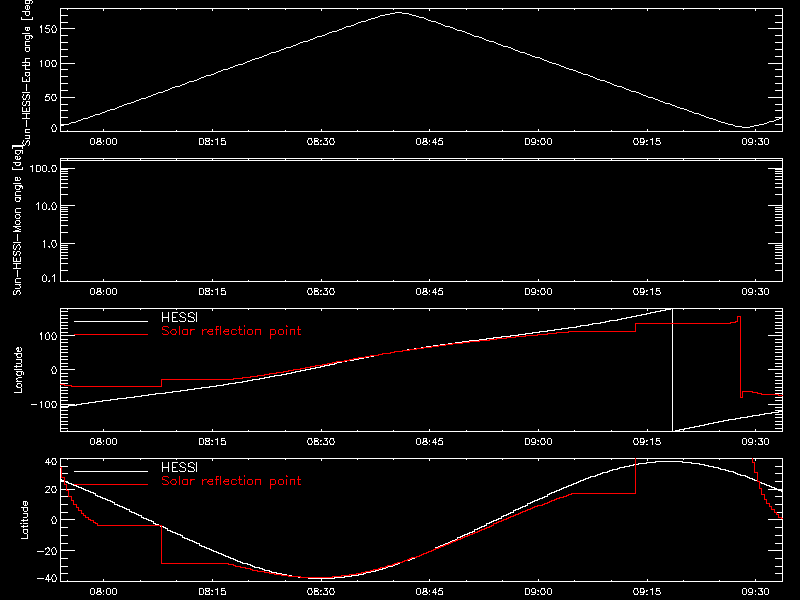Image resolution: width=800 pixels, height=600 pixels.
Task: Click the -20 tick on Latitude axis
Action: click(x=48, y=551)
